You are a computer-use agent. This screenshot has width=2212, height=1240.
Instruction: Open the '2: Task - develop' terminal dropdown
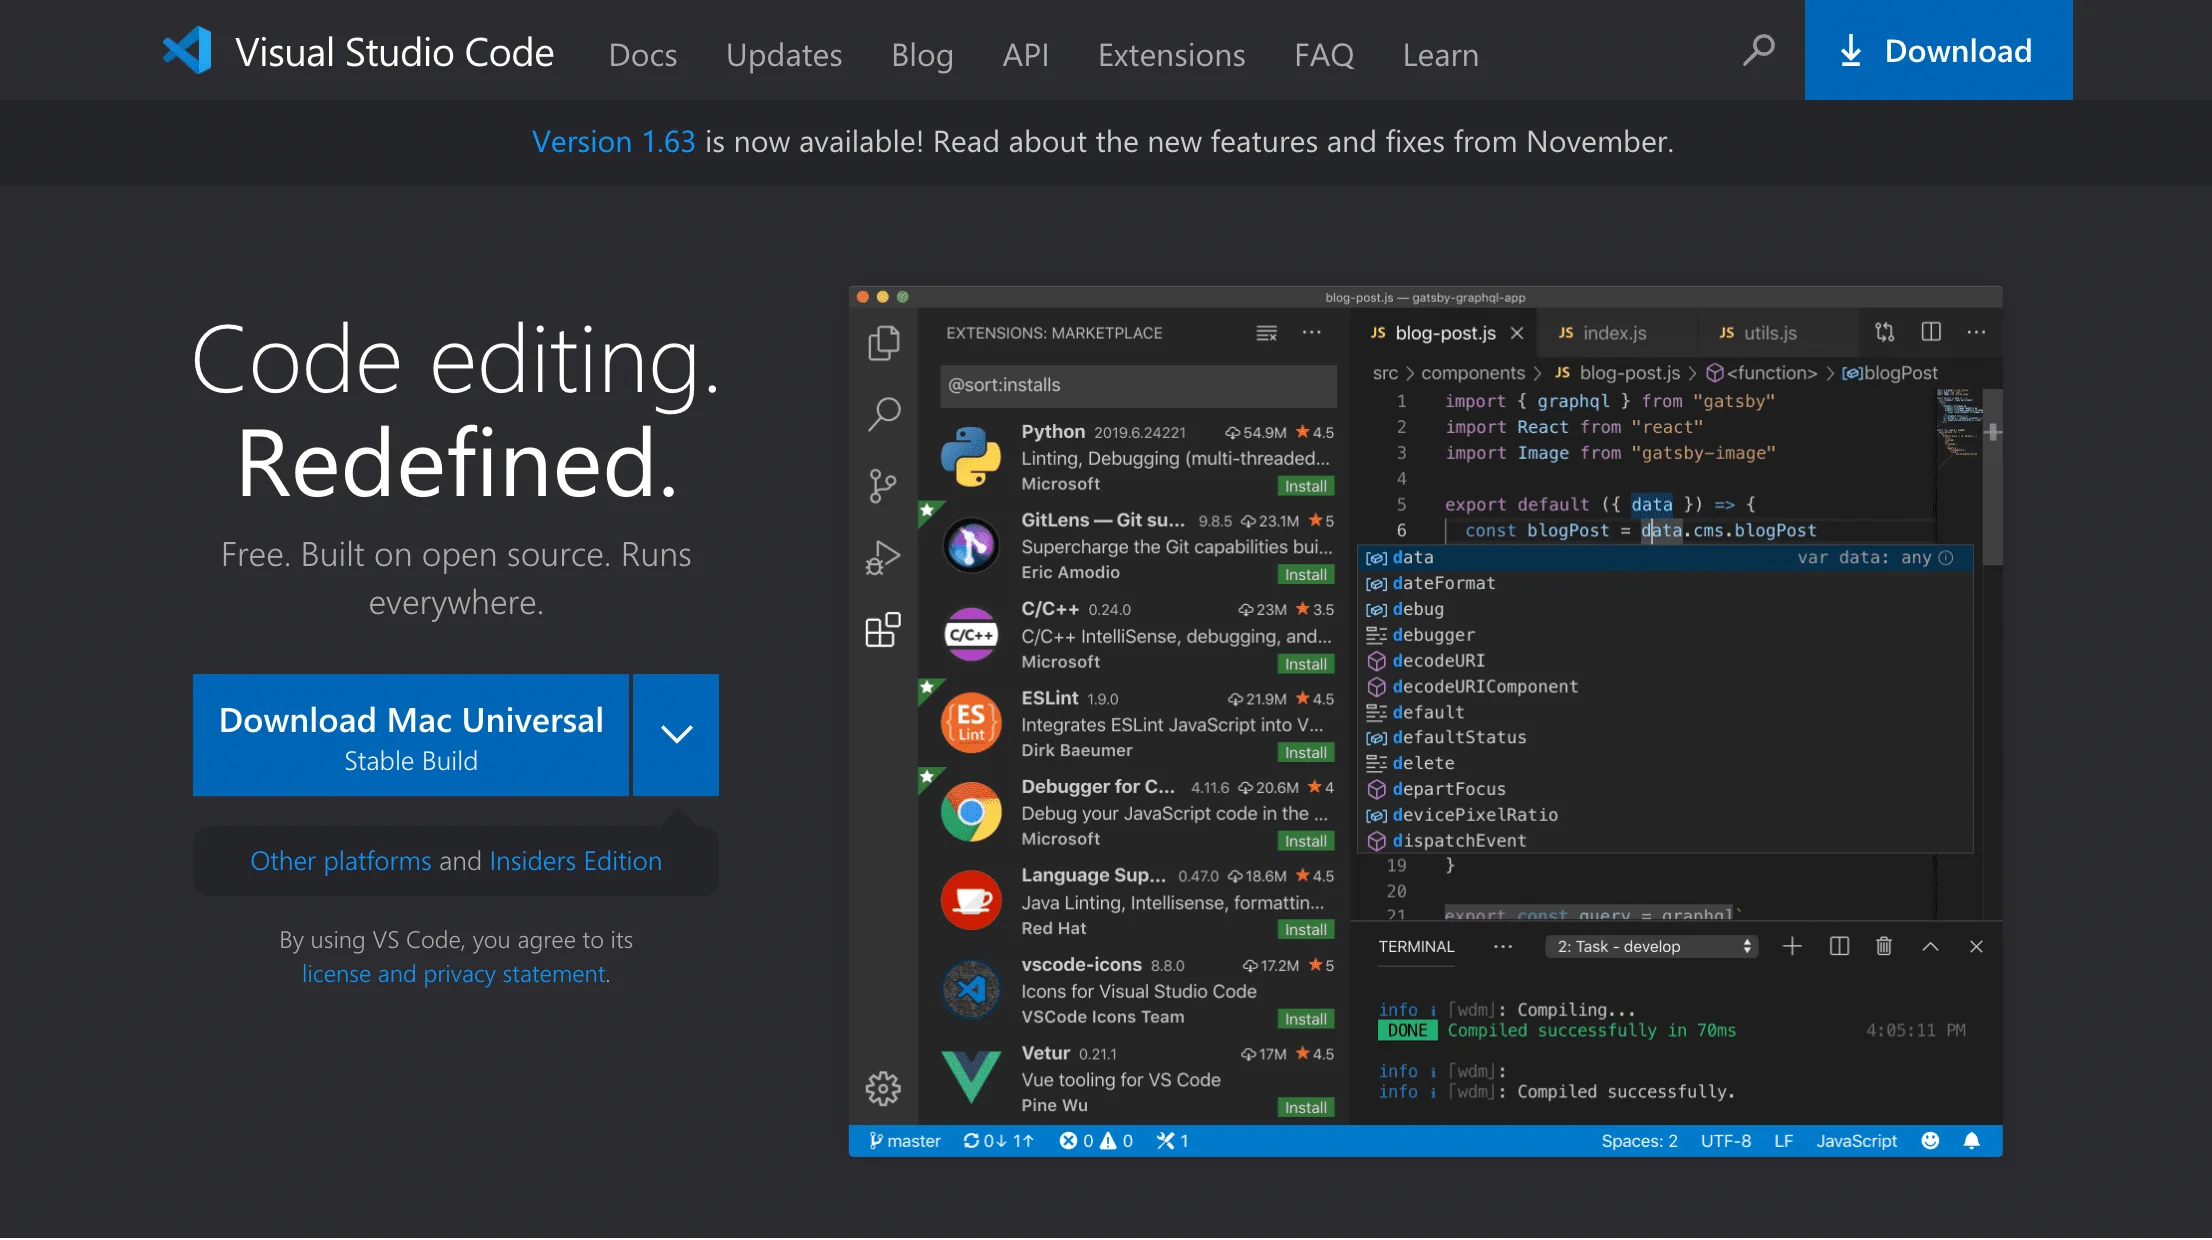[1651, 946]
